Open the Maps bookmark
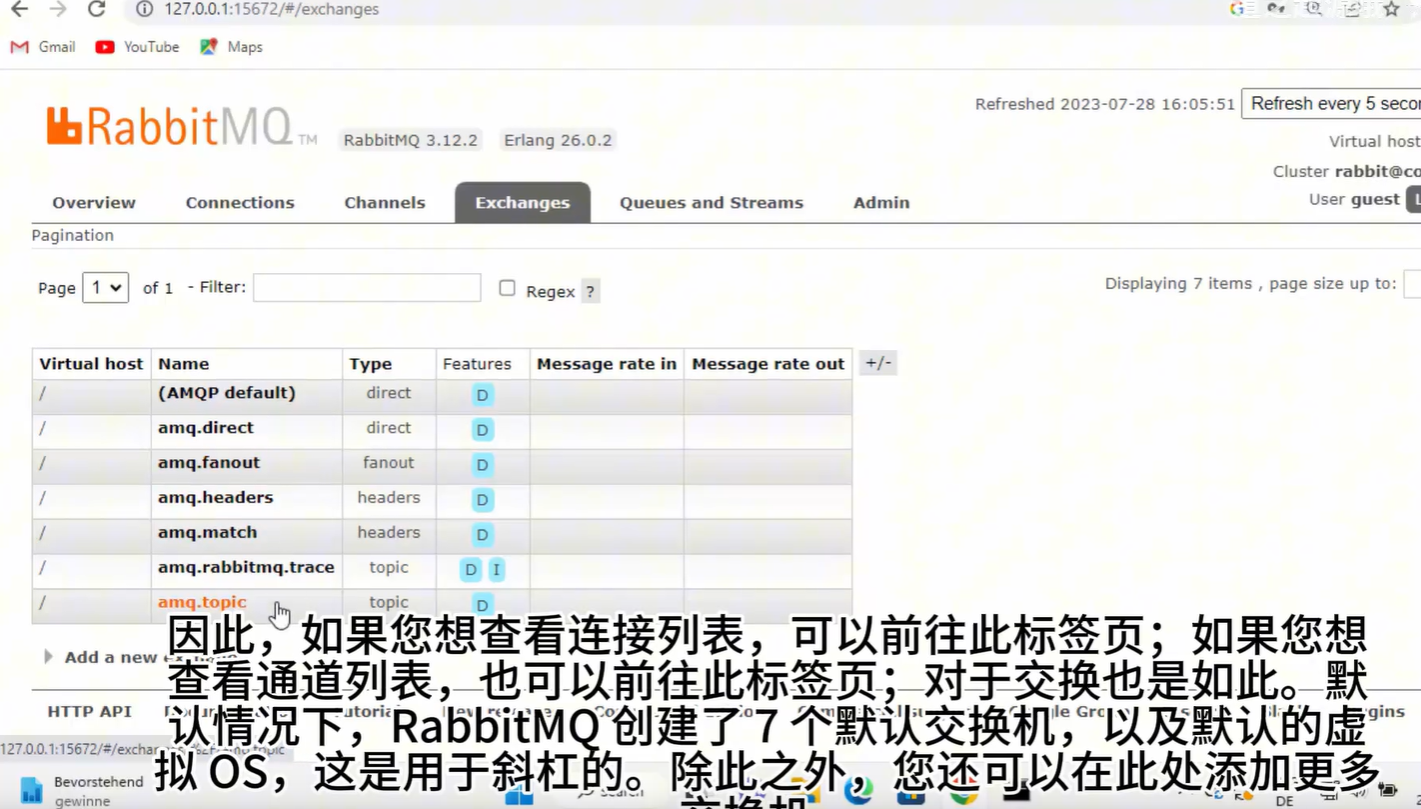Screen dimensions: 1421x809 click(x=231, y=47)
